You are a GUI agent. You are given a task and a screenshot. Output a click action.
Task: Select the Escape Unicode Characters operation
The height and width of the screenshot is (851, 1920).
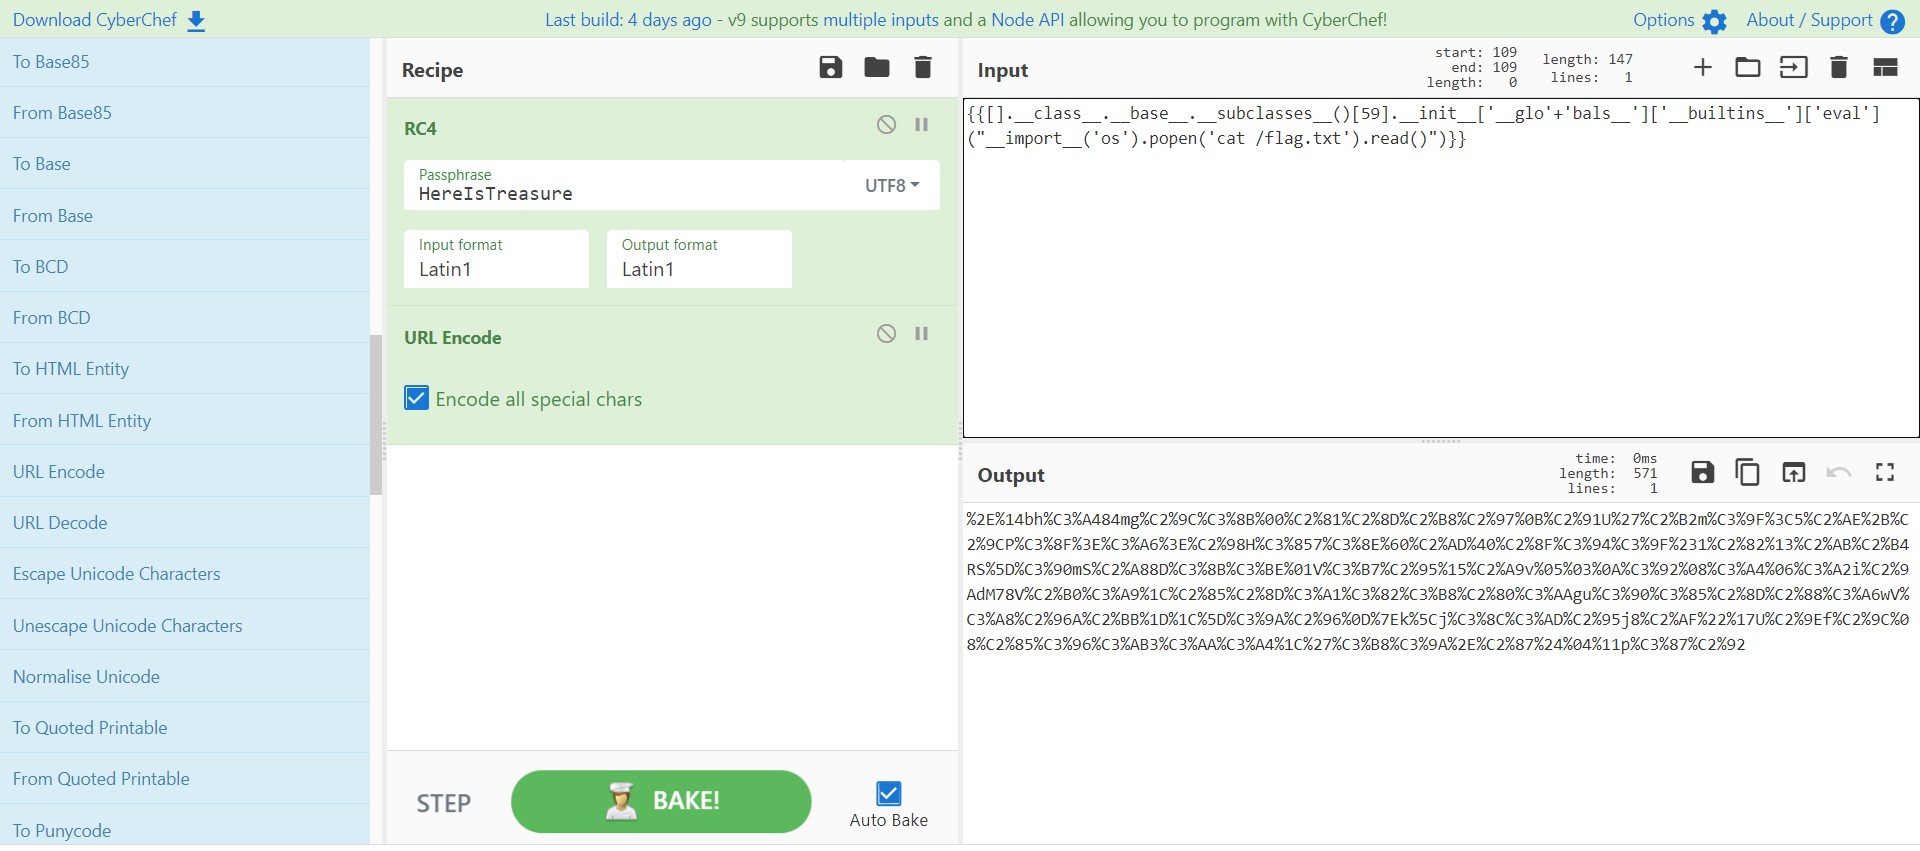click(x=185, y=574)
